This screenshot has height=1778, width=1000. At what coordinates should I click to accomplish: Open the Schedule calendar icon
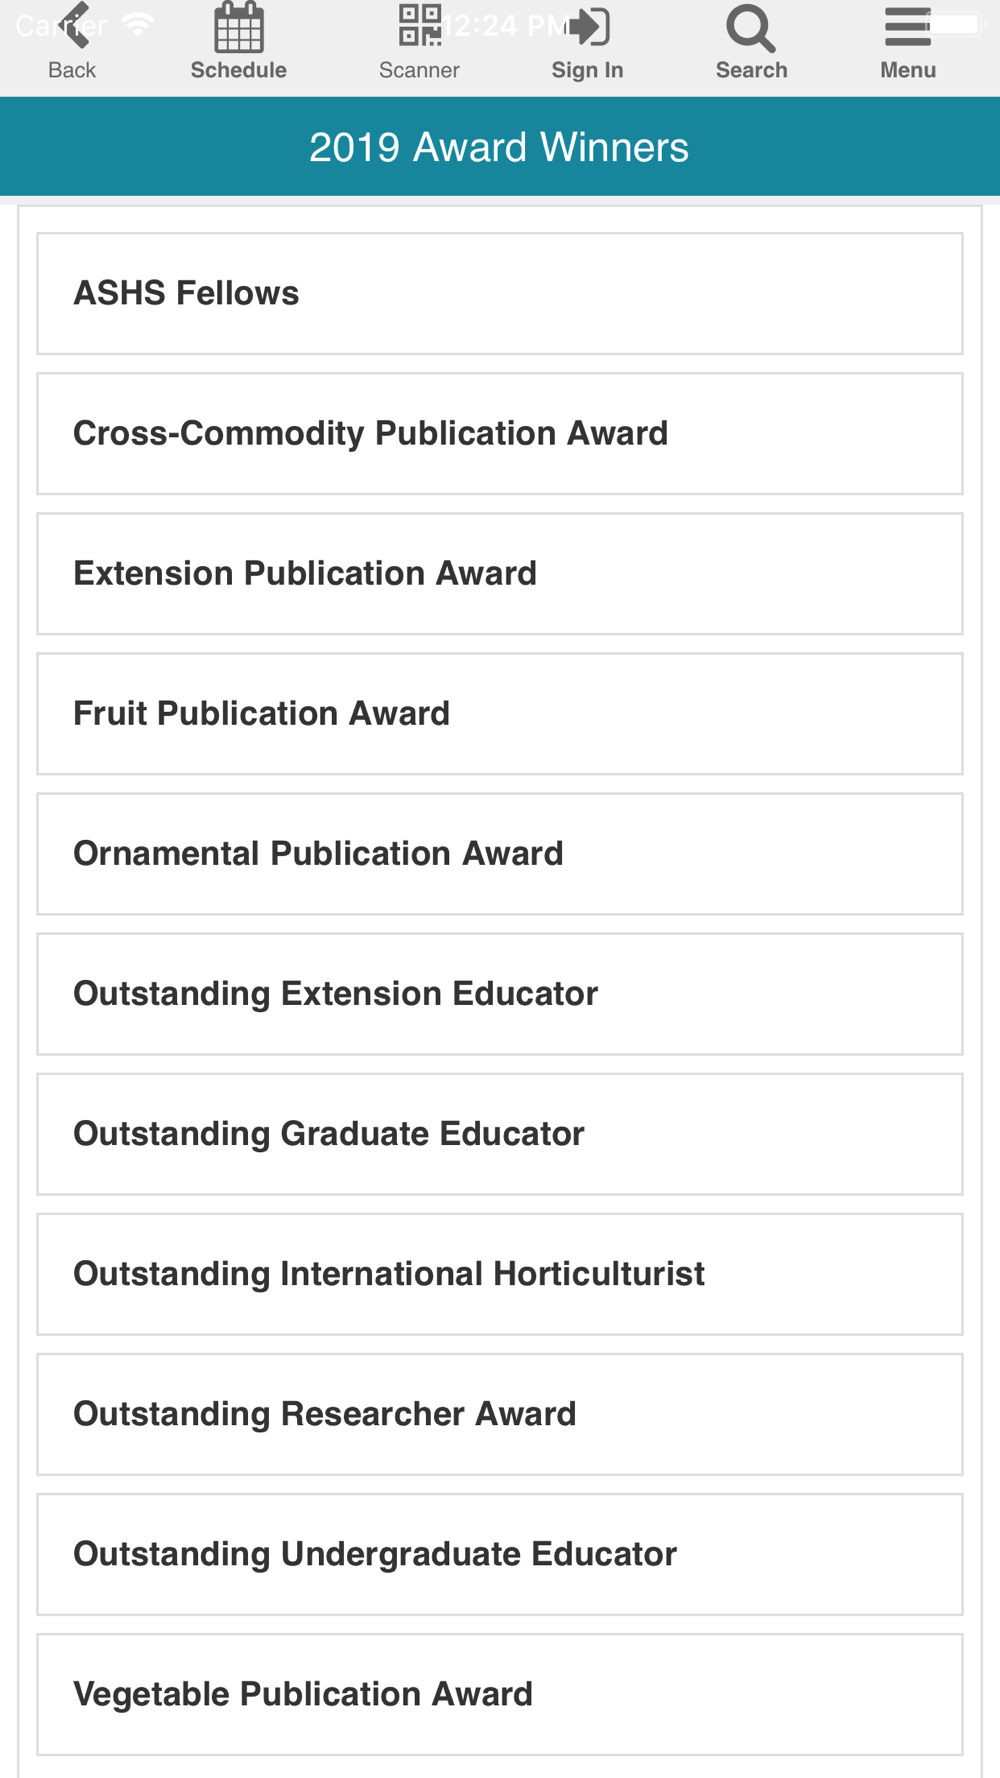(x=239, y=28)
